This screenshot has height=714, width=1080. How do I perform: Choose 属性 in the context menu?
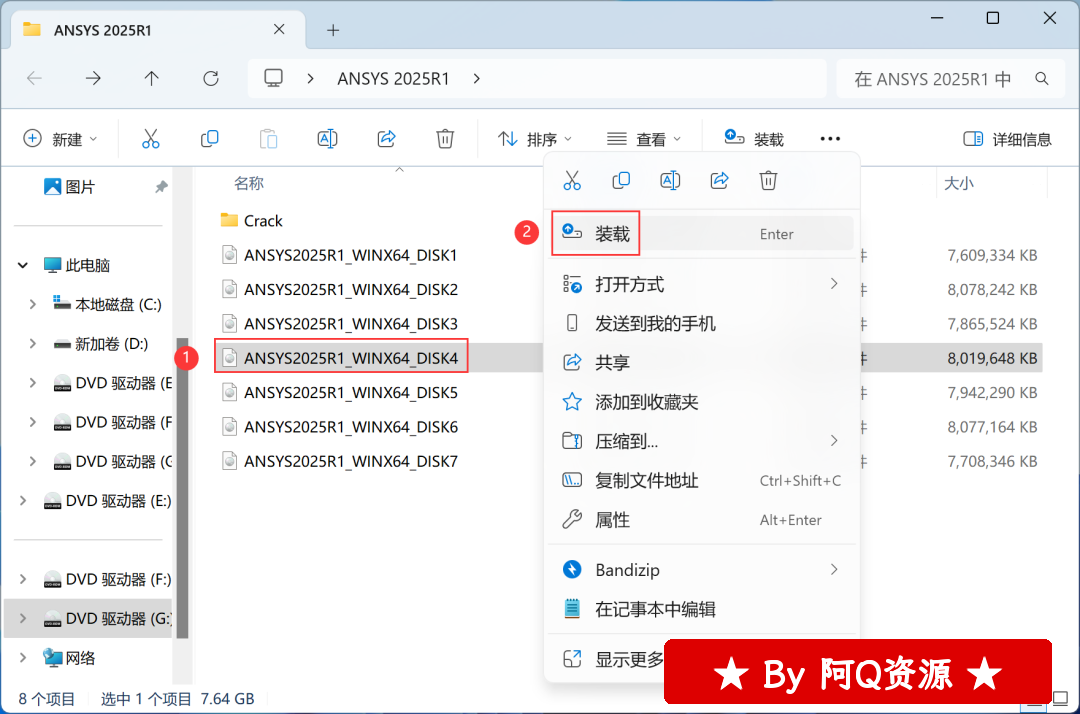coord(703,519)
